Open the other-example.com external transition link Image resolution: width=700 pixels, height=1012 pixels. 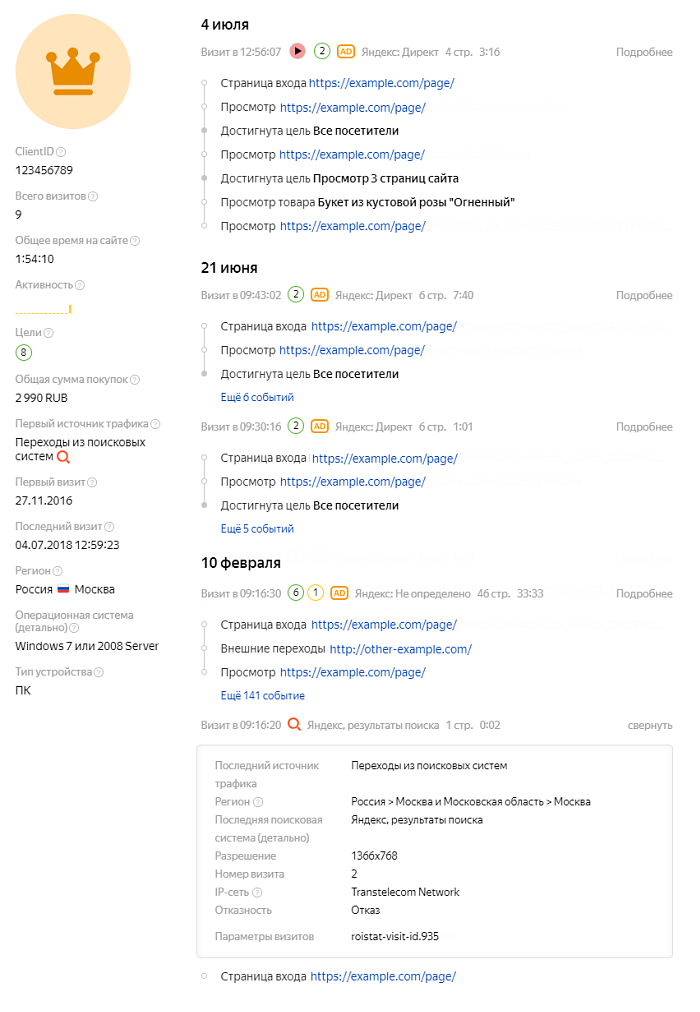click(x=401, y=649)
